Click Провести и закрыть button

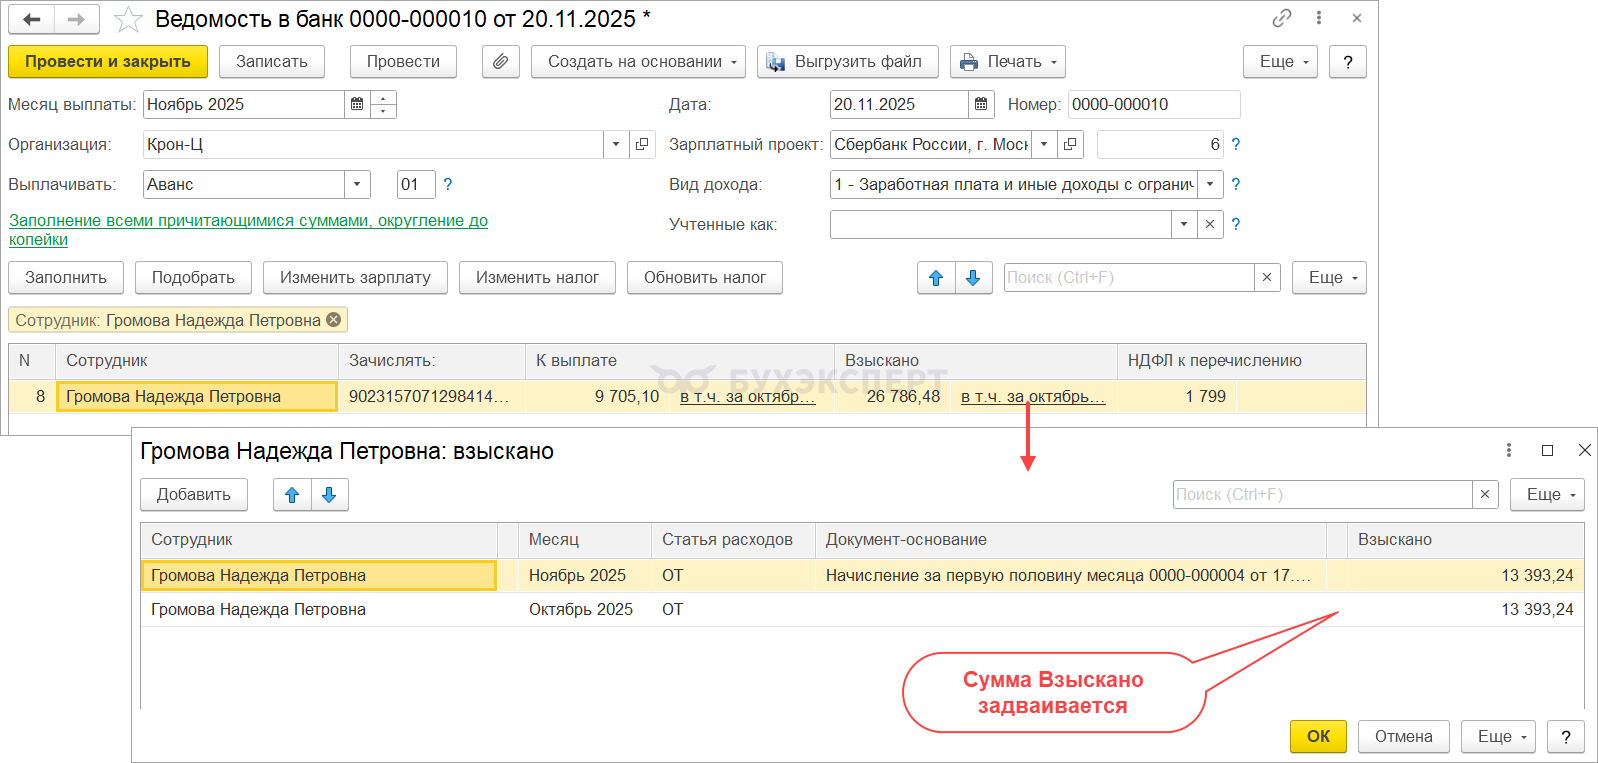(108, 62)
